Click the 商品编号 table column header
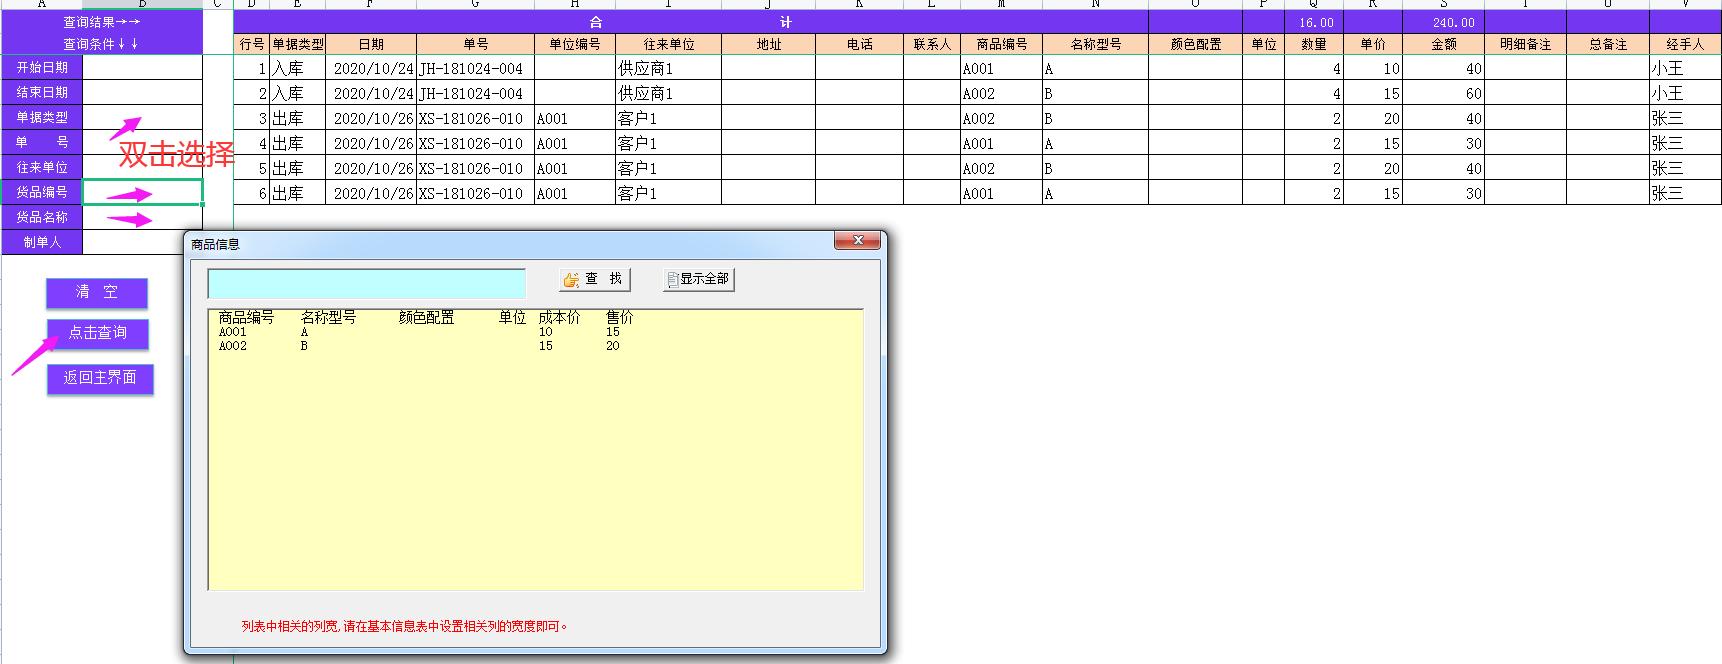The width and height of the screenshot is (1722, 664). pyautogui.click(x=1002, y=44)
